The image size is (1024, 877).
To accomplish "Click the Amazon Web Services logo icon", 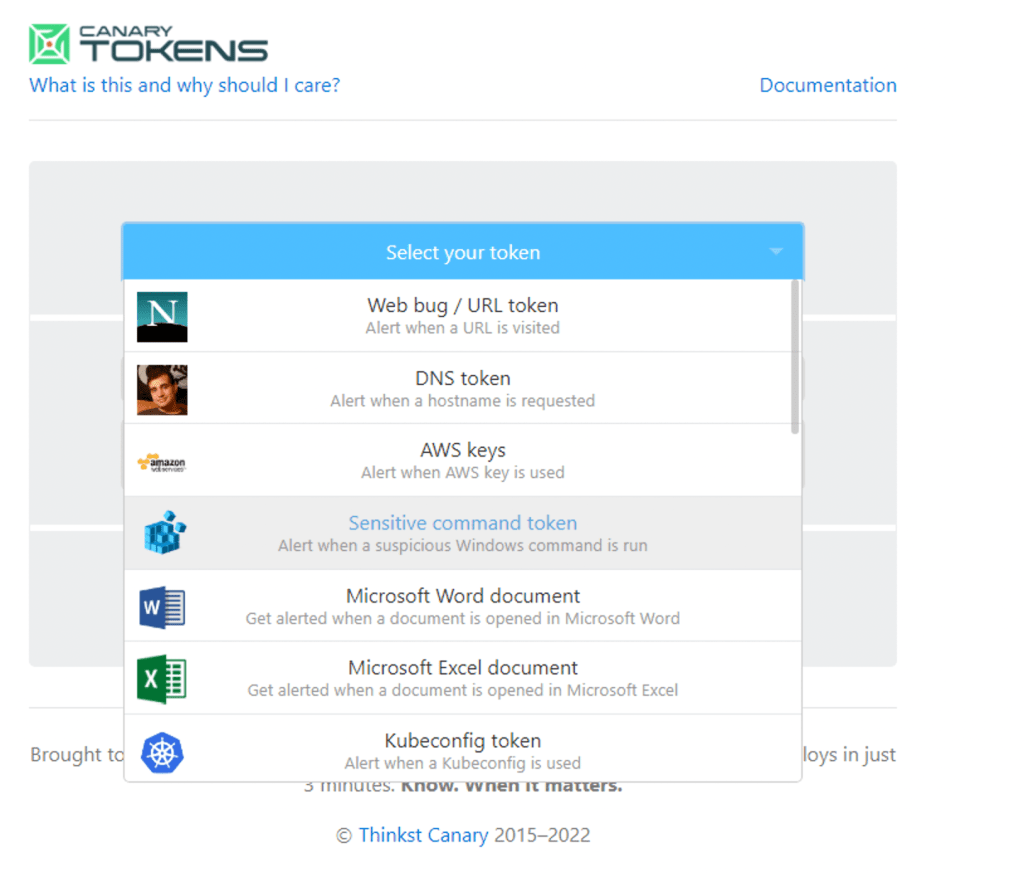I will click(162, 462).
